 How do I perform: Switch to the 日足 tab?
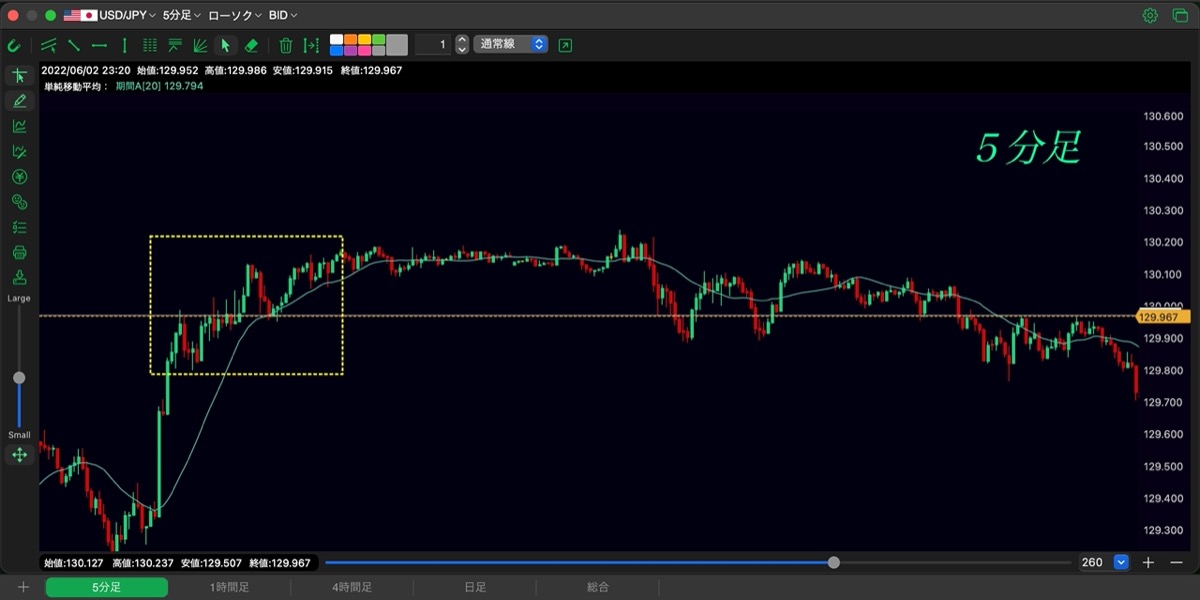(475, 587)
